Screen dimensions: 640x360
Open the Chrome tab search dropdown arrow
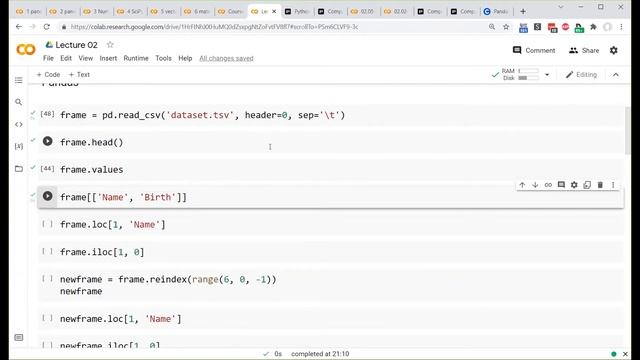tap(561, 7)
